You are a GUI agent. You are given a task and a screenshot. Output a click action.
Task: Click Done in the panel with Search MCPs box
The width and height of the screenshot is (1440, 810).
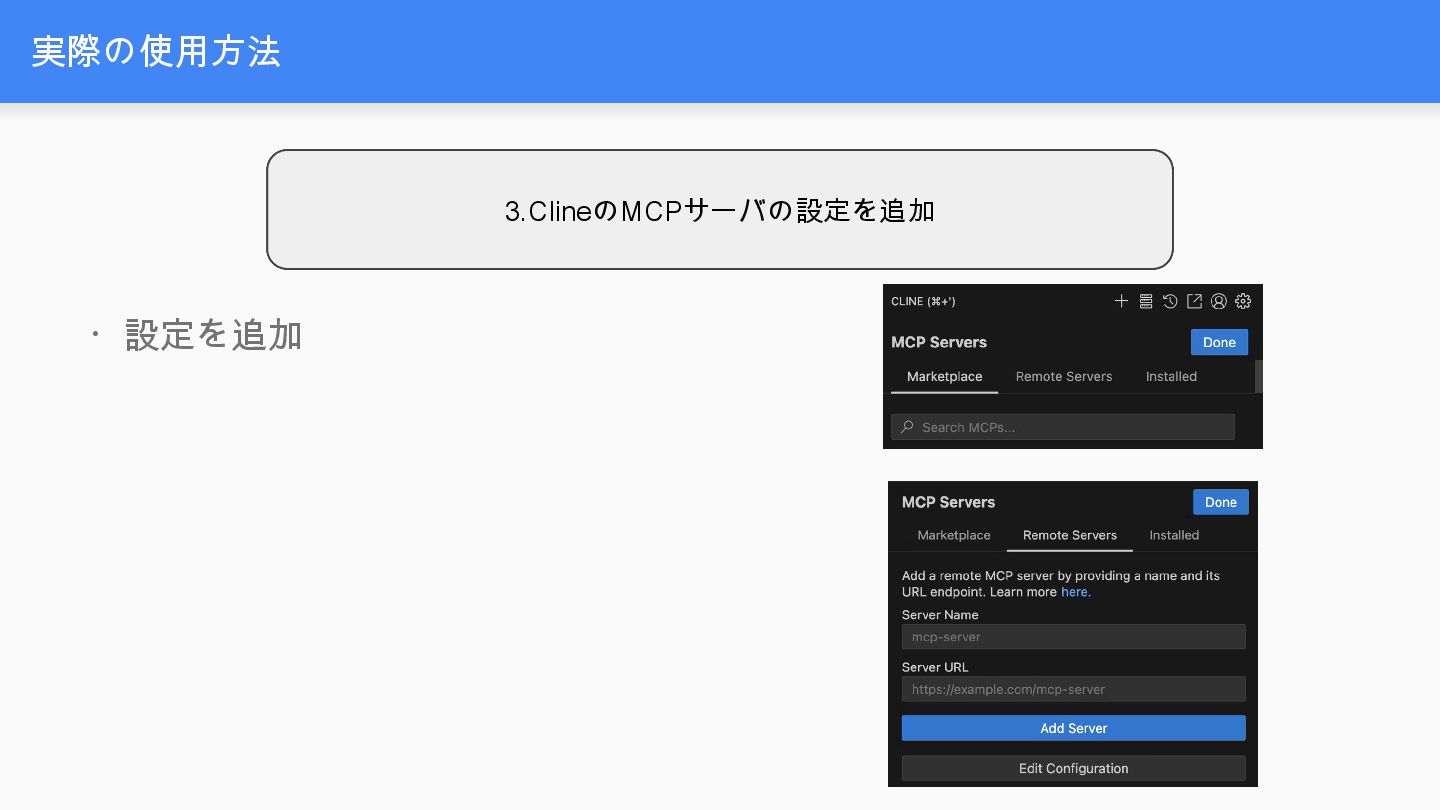coord(1219,342)
